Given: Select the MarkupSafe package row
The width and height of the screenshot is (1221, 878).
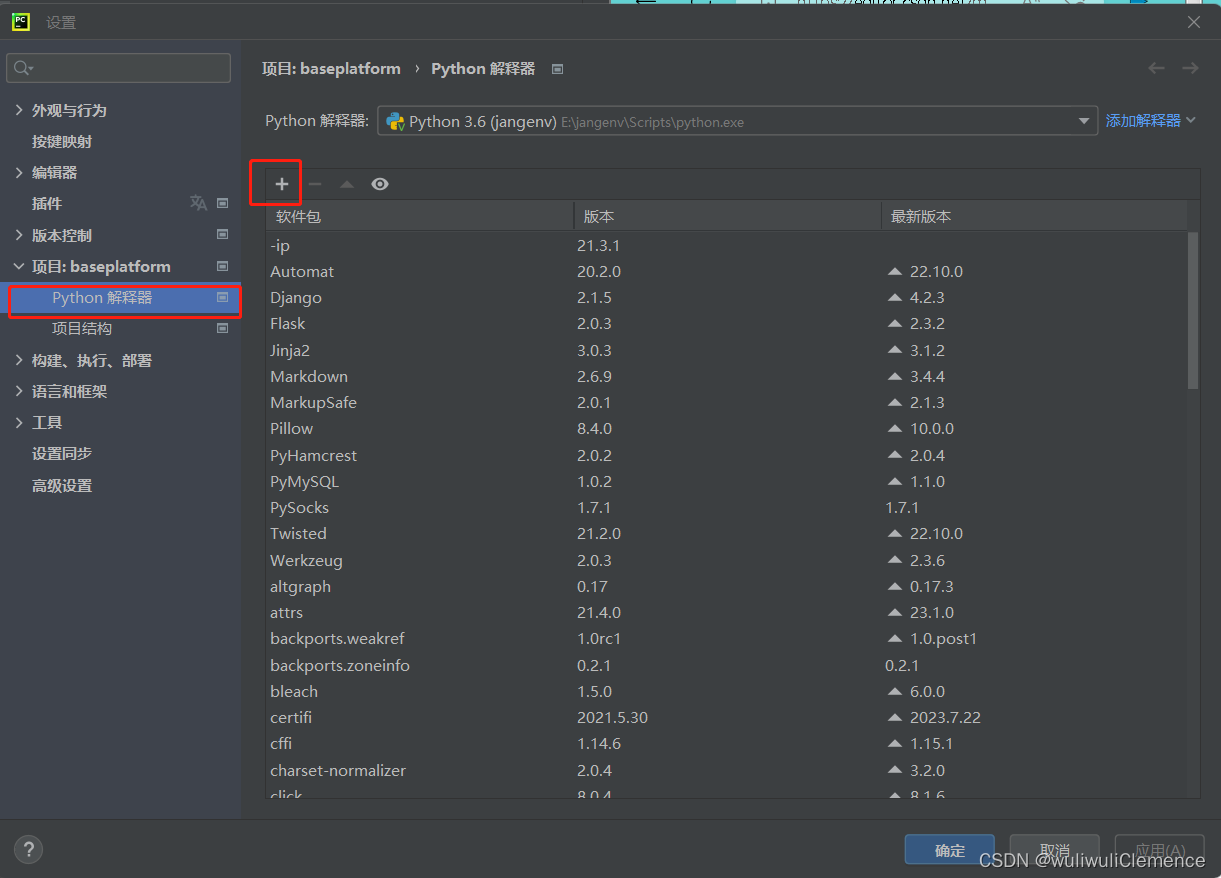Looking at the screenshot, I should click(726, 403).
